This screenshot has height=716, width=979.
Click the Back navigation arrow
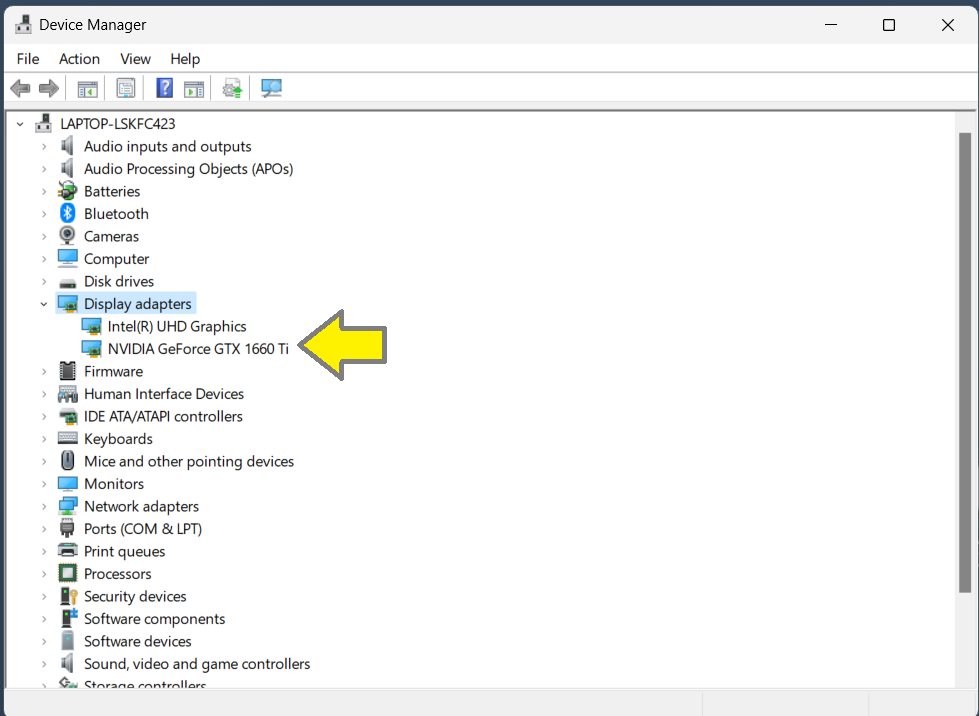pos(20,88)
